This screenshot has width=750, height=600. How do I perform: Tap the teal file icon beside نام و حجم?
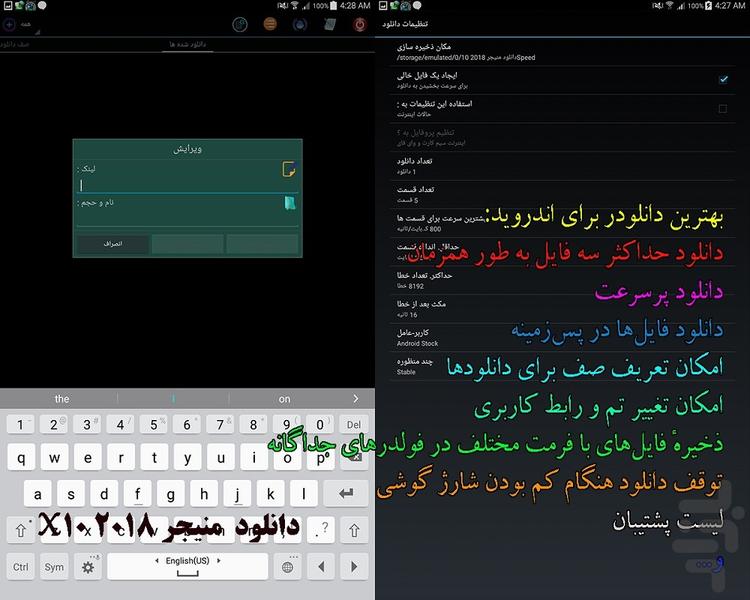(290, 203)
